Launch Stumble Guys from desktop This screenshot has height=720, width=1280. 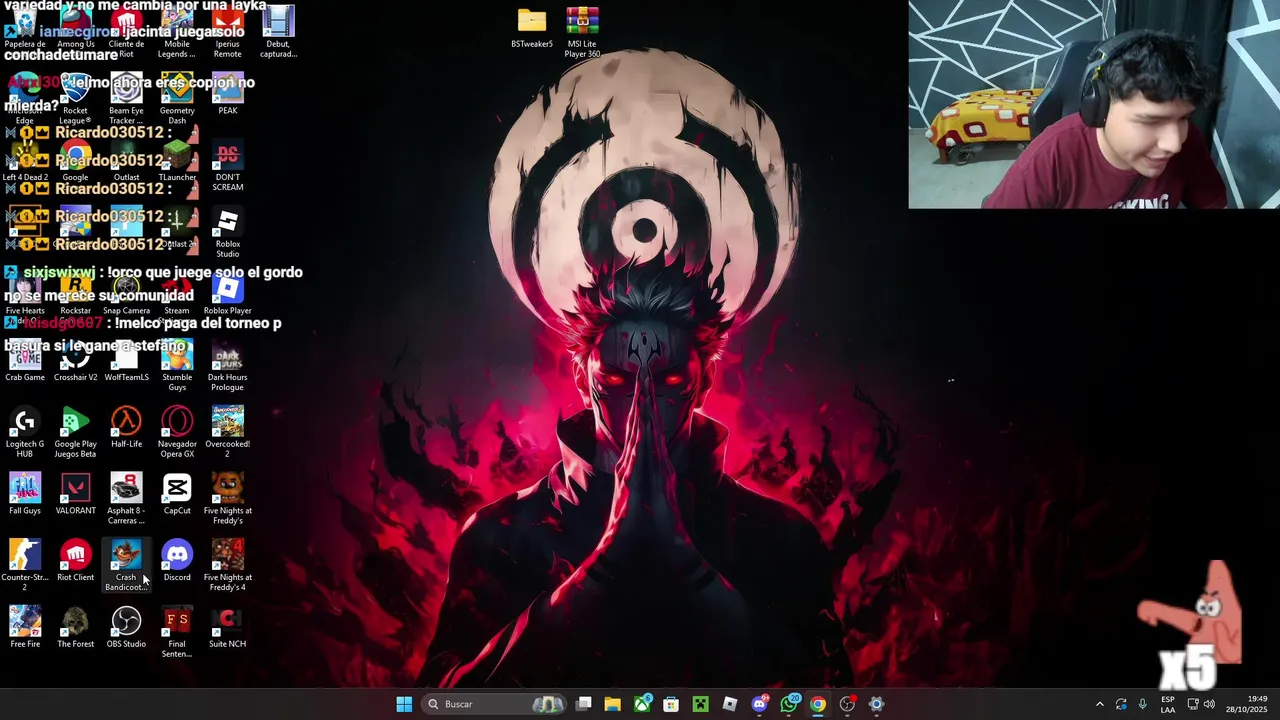177,365
